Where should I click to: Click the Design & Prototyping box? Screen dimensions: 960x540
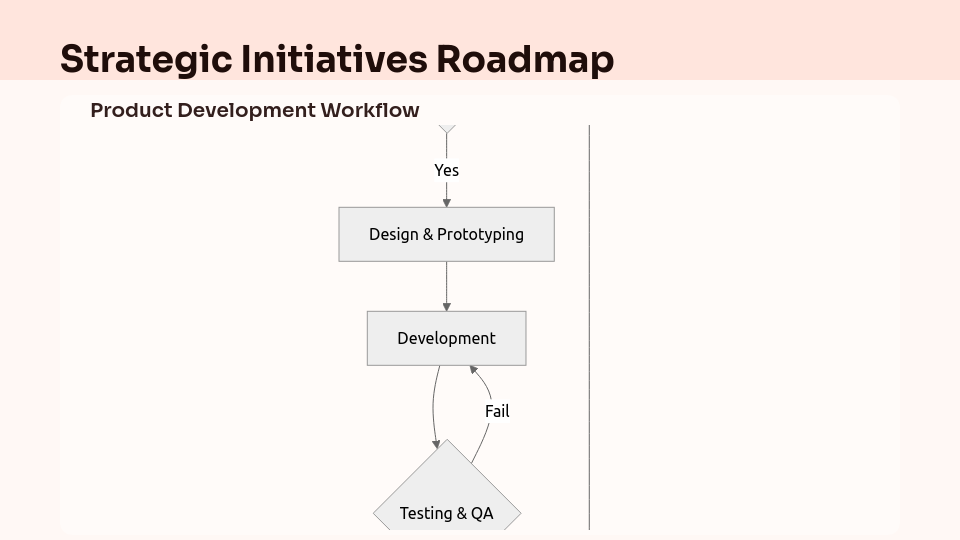coord(446,234)
